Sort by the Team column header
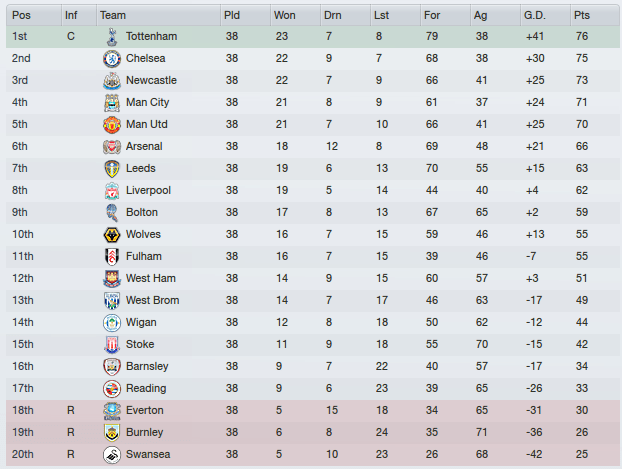Image resolution: width=622 pixels, height=469 pixels. coord(113,15)
